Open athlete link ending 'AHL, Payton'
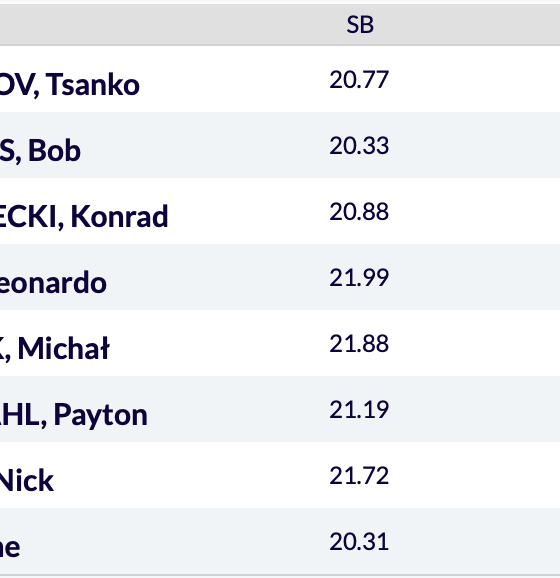Screen dimensions: 560x578 (x=74, y=414)
